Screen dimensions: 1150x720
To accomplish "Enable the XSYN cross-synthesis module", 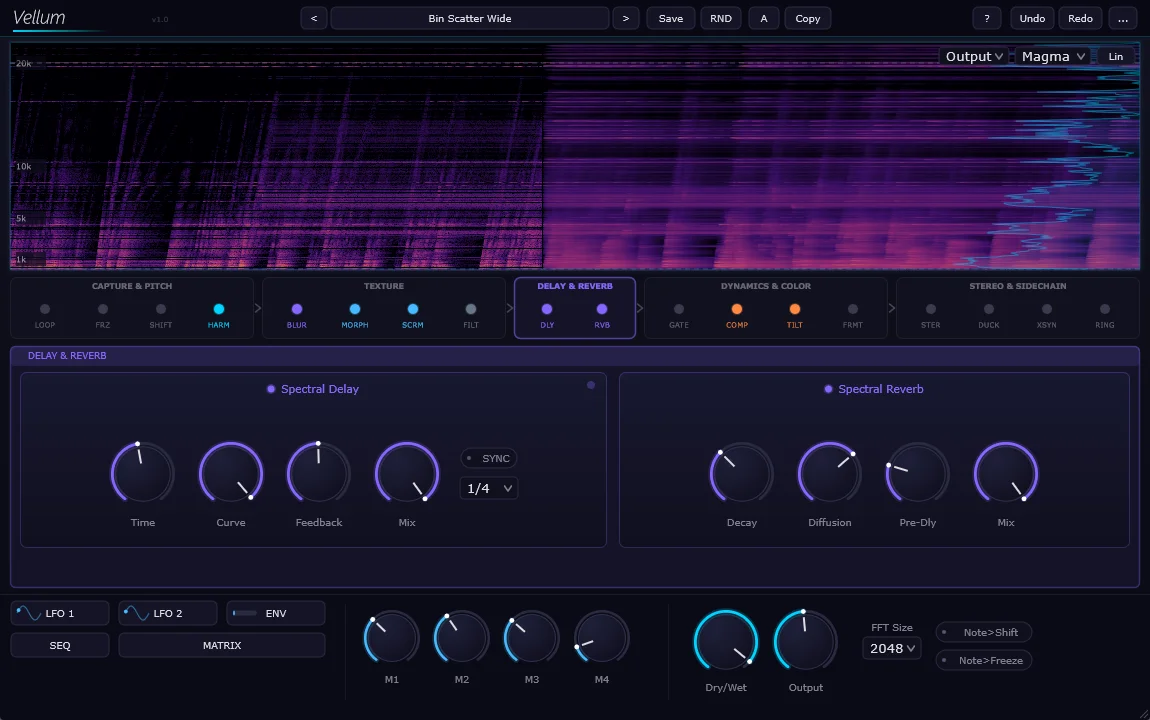I will tap(1047, 309).
